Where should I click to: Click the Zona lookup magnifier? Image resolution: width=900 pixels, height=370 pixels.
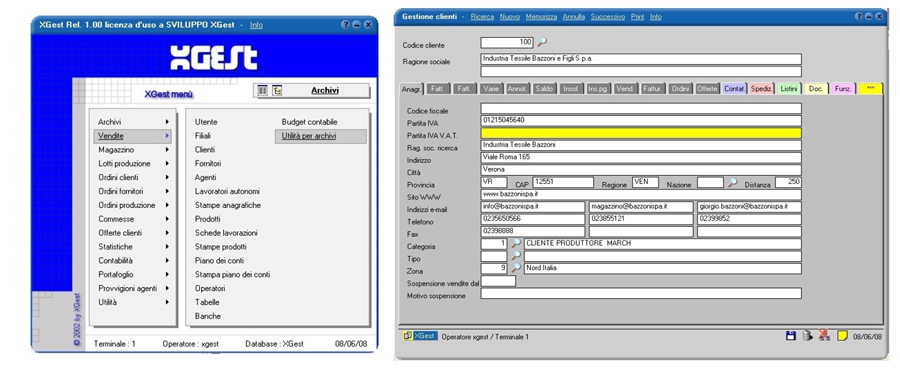pos(516,268)
